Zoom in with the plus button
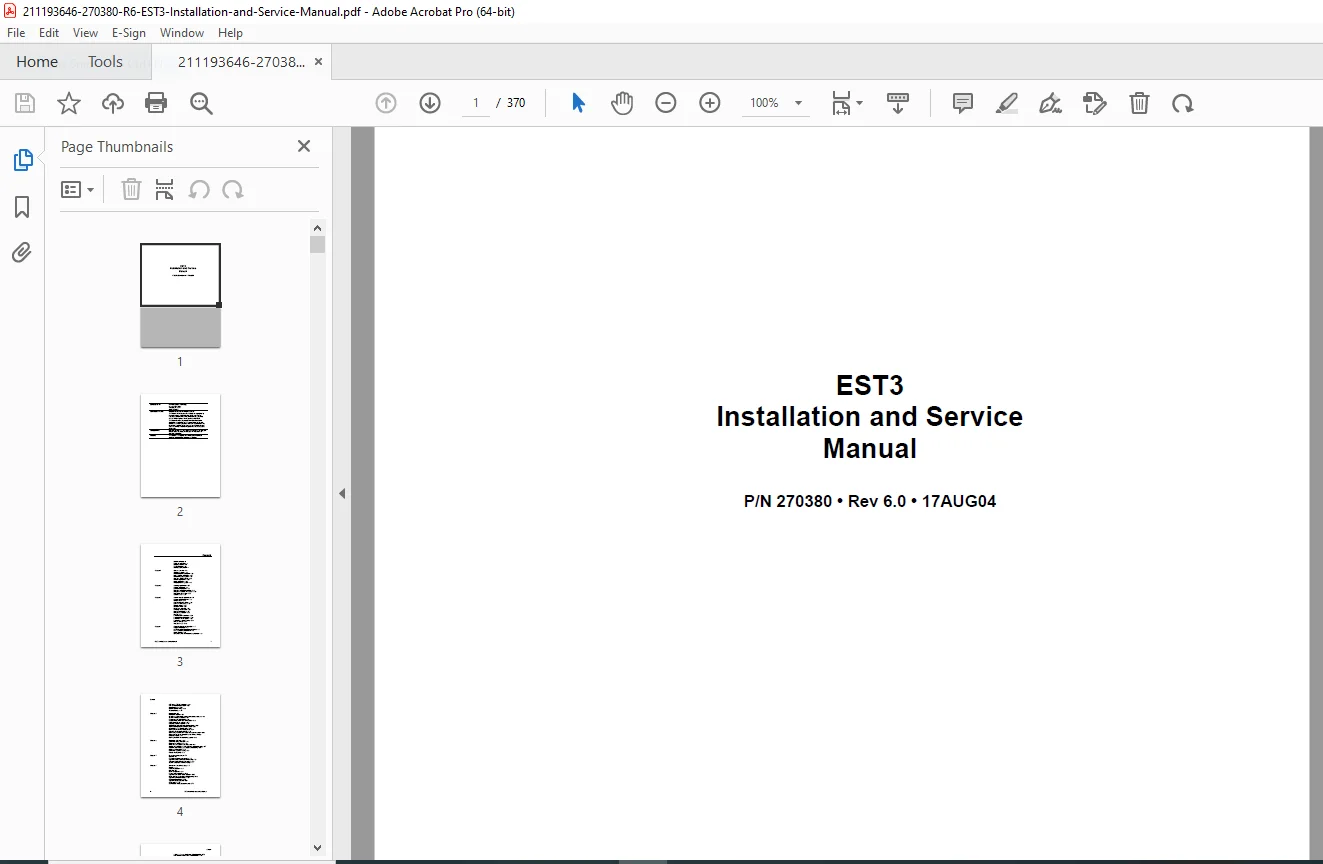This screenshot has width=1323, height=864. [710, 103]
